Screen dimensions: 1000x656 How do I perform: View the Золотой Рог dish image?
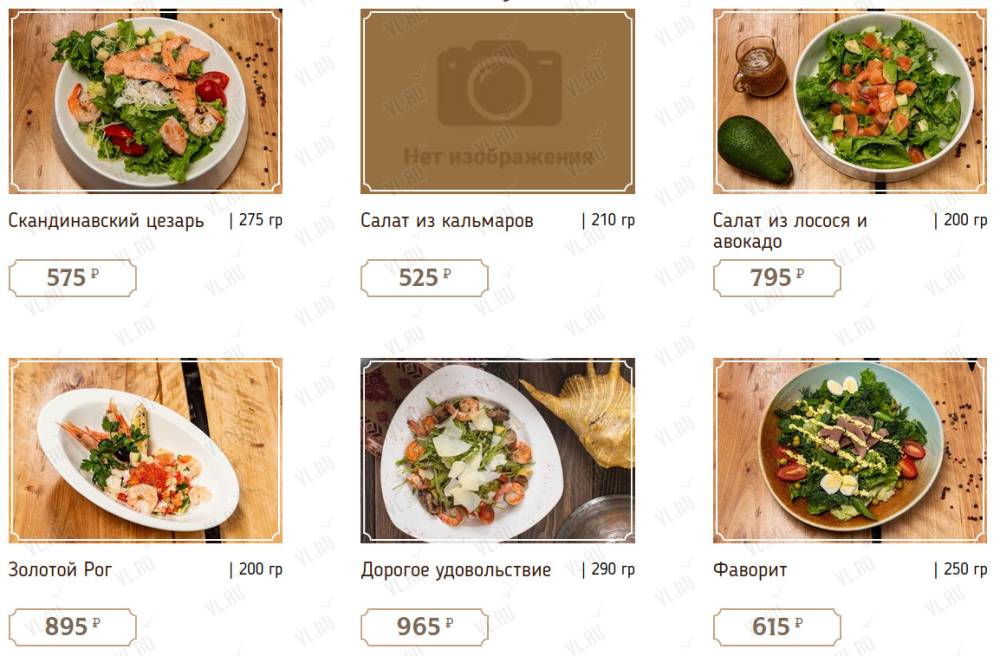pyautogui.click(x=145, y=450)
